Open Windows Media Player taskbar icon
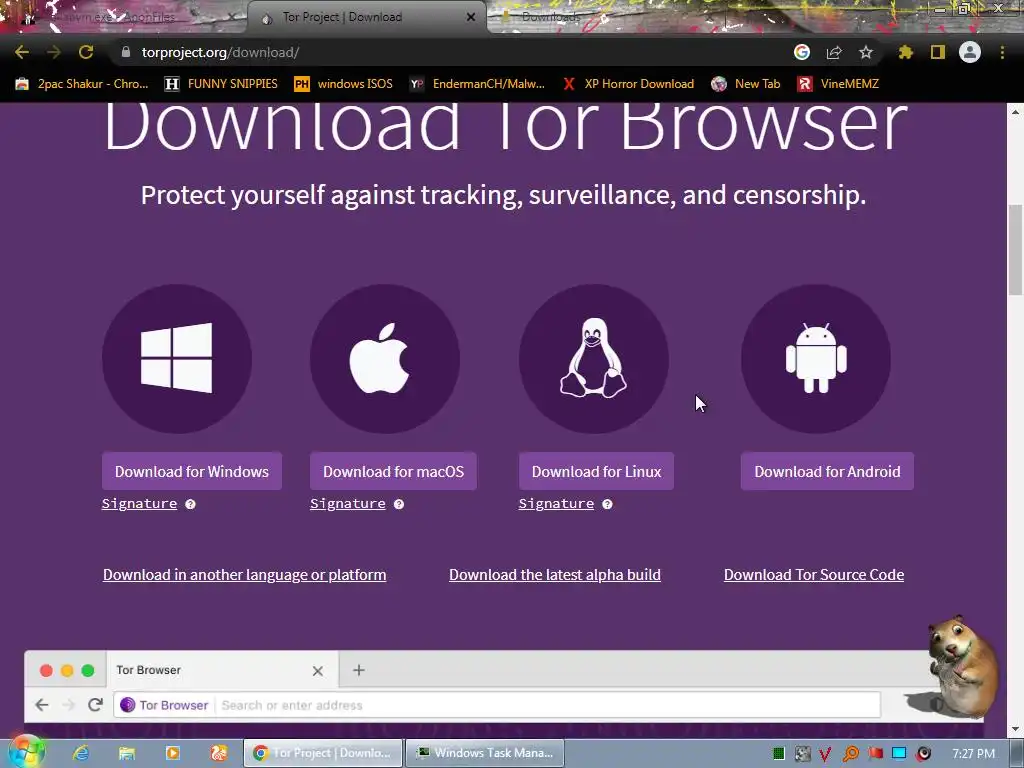The width and height of the screenshot is (1024, 768). 172,753
